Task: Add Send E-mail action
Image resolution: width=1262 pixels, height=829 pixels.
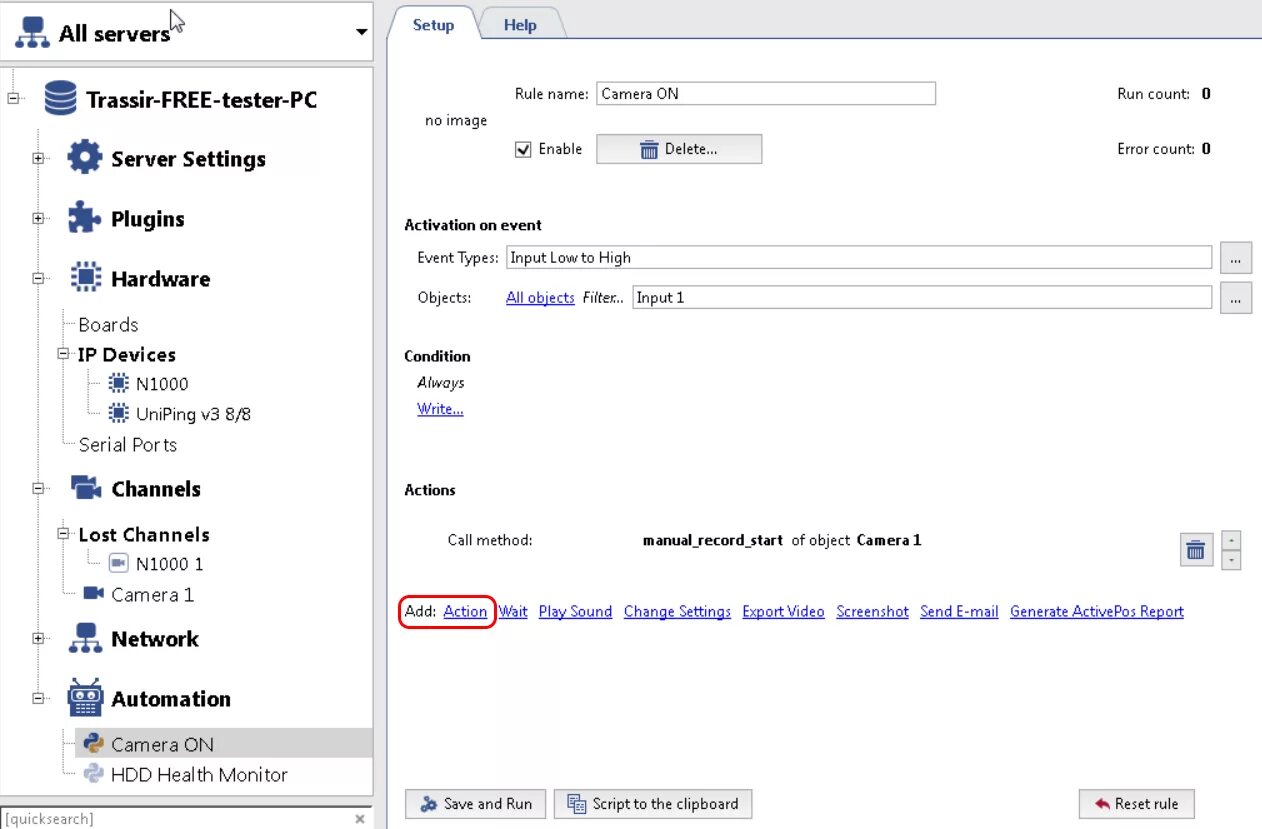Action: pyautogui.click(x=959, y=611)
